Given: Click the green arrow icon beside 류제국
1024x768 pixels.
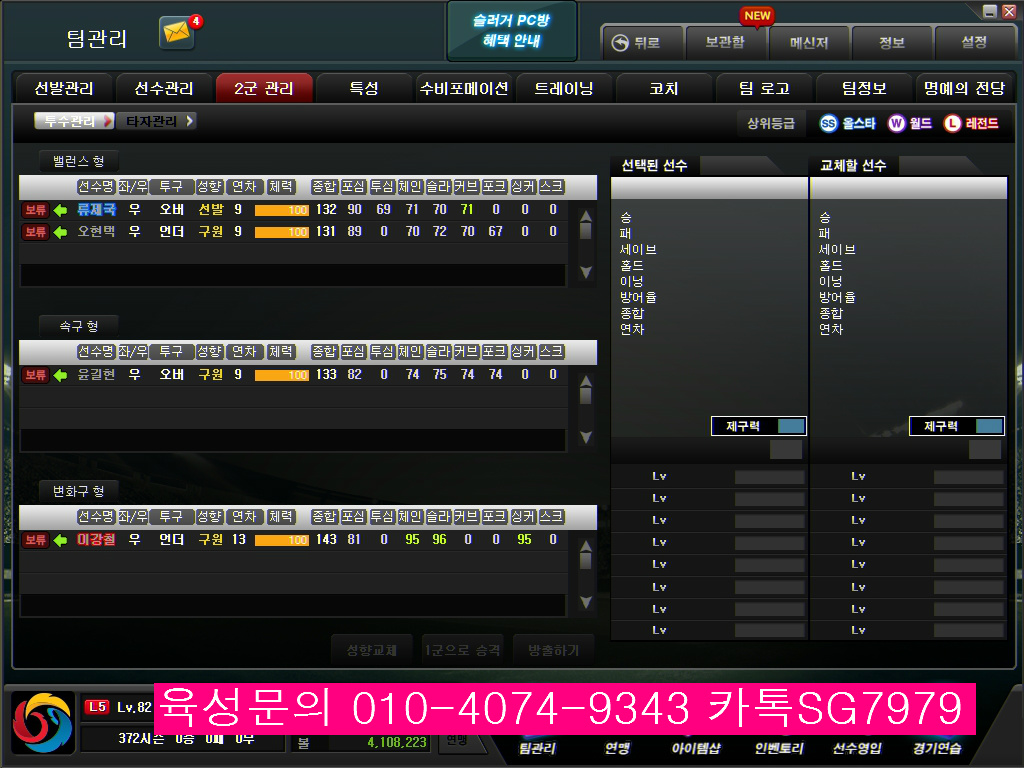Looking at the screenshot, I should pyautogui.click(x=61, y=210).
